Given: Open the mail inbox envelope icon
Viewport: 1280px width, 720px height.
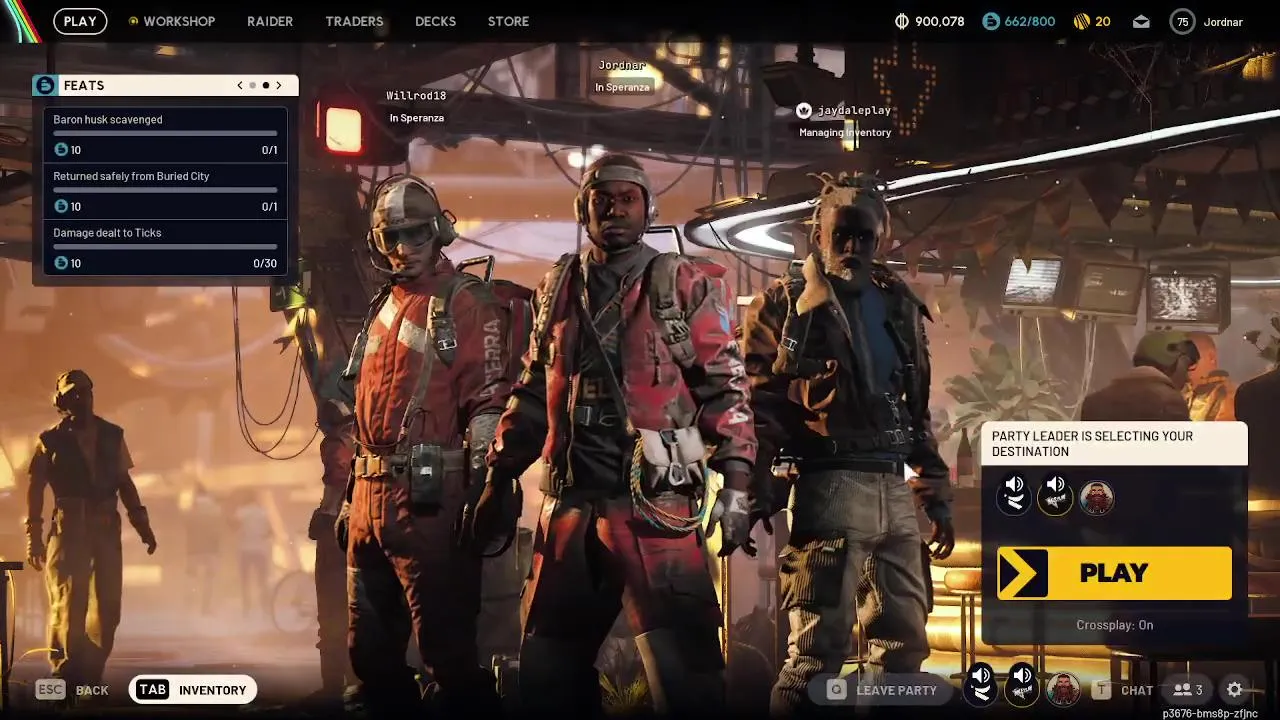Looking at the screenshot, I should 1141,21.
